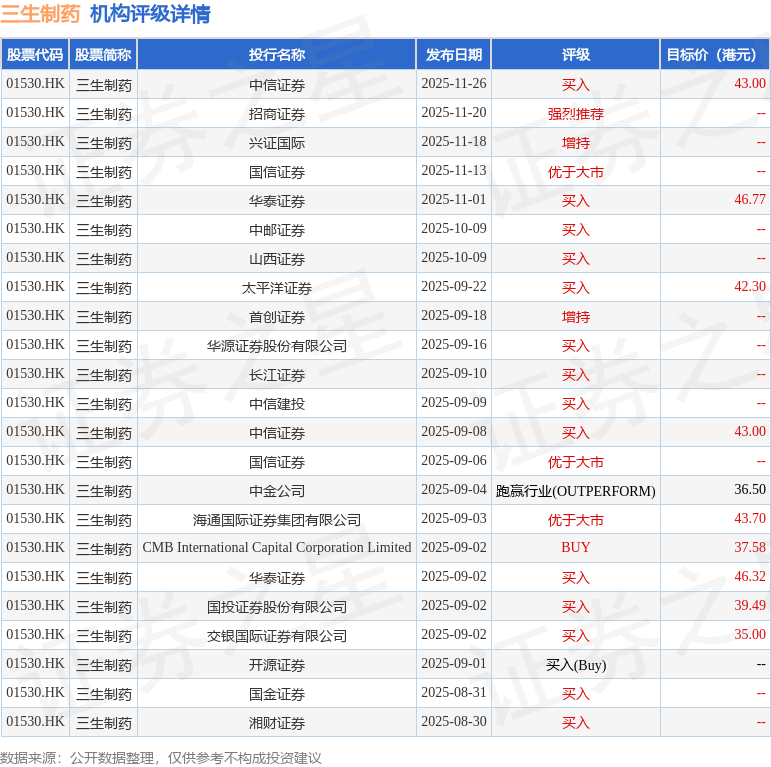Click the date 2025-08-31
The width and height of the screenshot is (771, 767).
click(x=454, y=693)
